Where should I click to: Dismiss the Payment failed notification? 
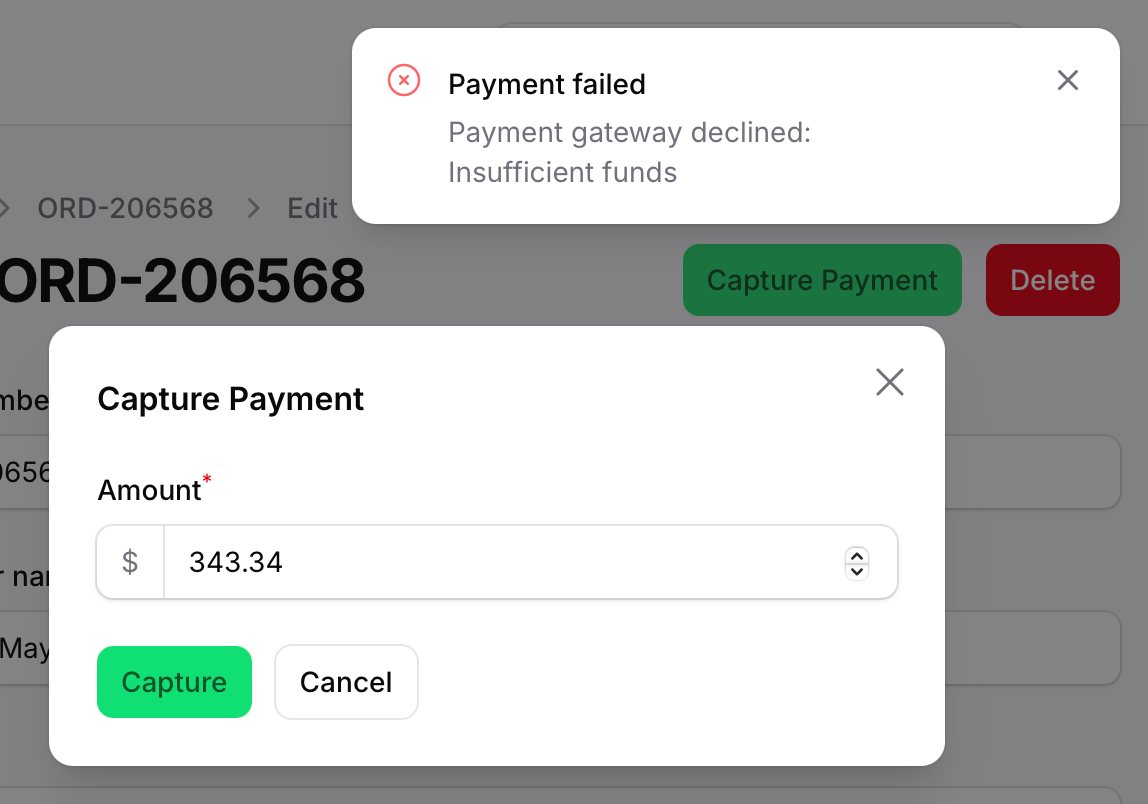[x=1068, y=81]
